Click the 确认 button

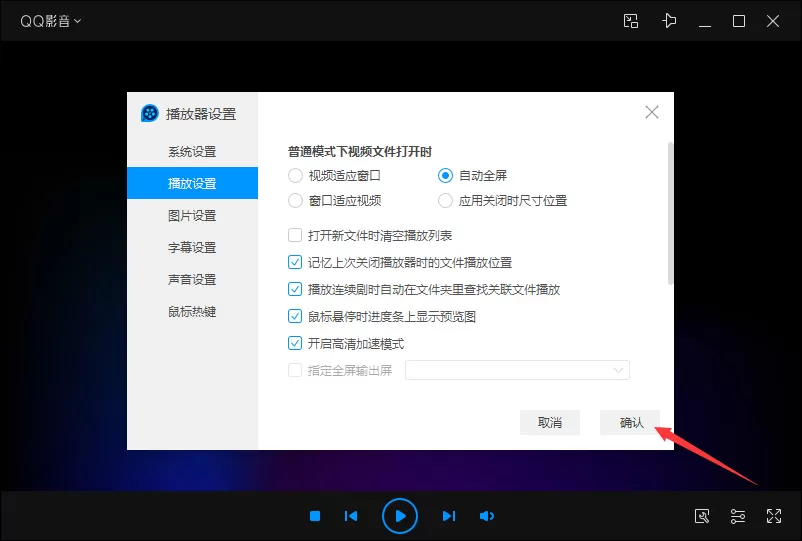point(630,422)
